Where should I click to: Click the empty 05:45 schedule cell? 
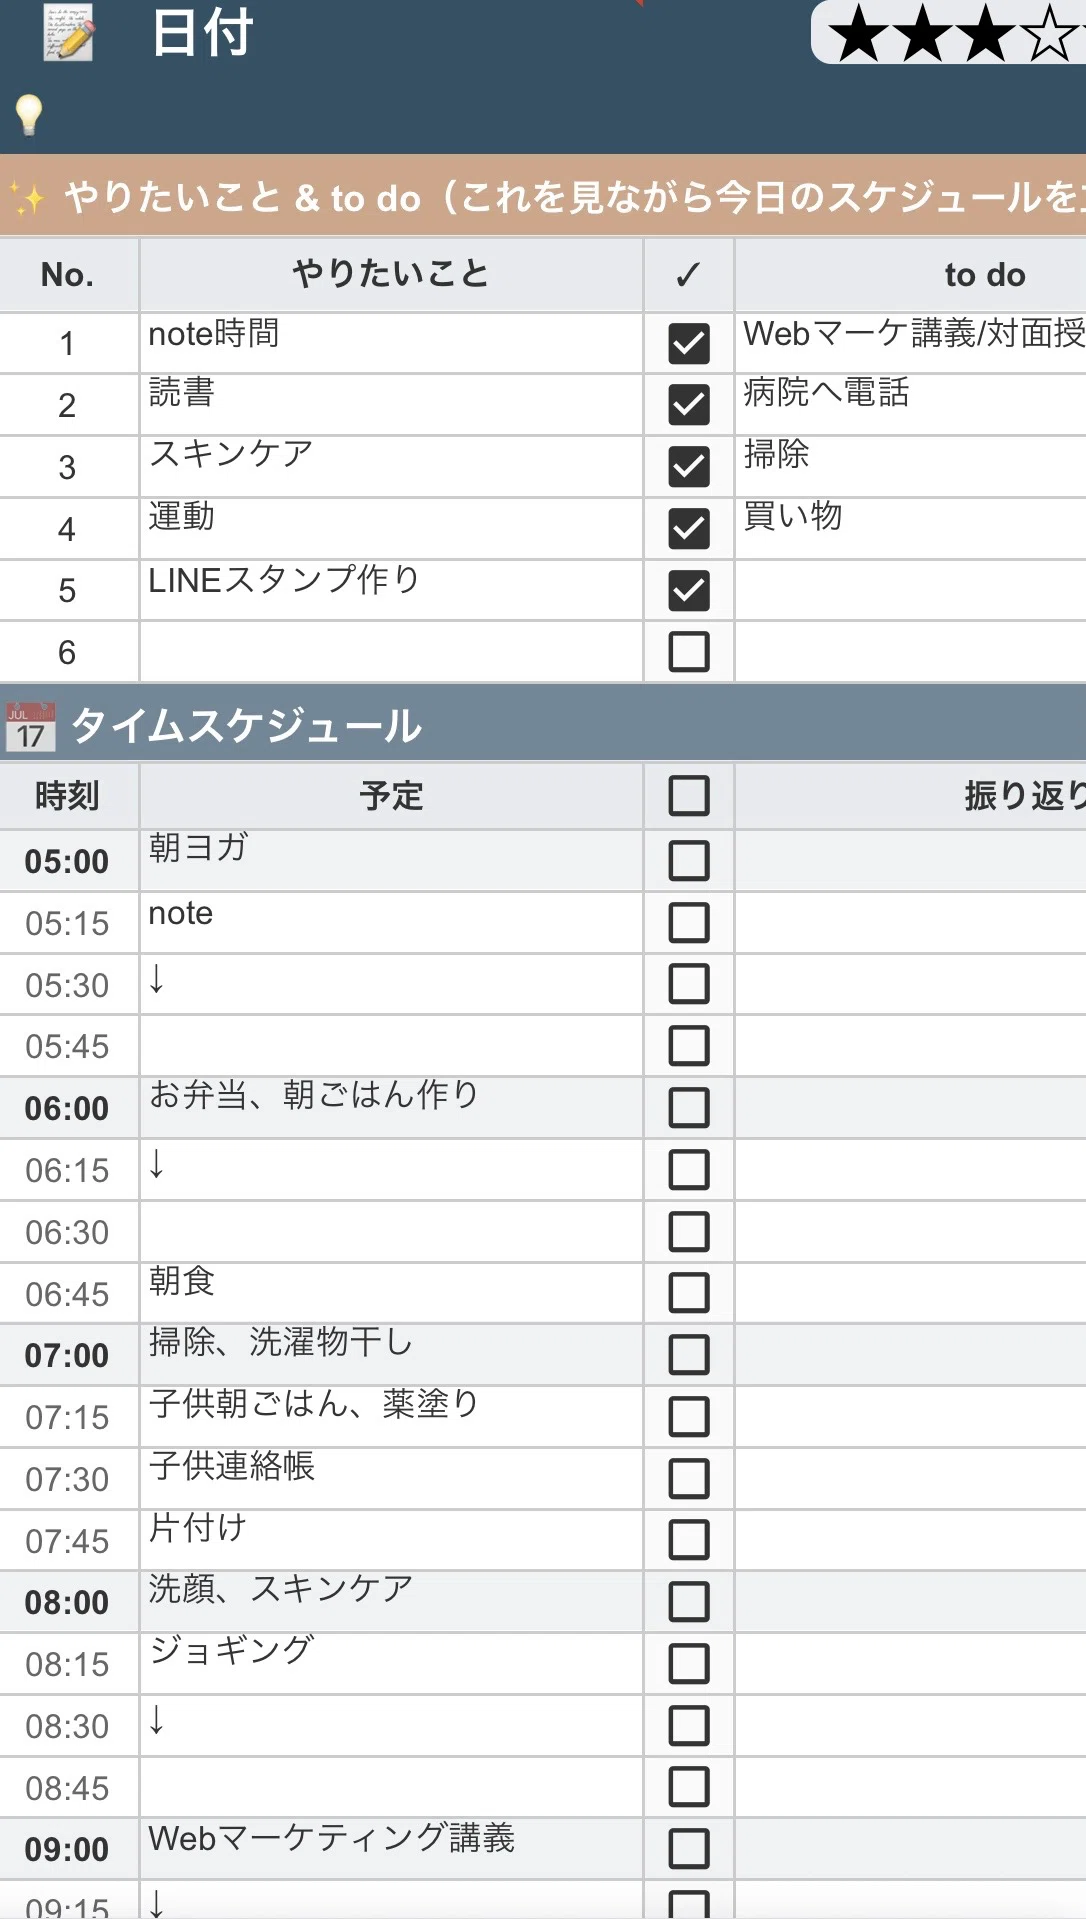391,1046
